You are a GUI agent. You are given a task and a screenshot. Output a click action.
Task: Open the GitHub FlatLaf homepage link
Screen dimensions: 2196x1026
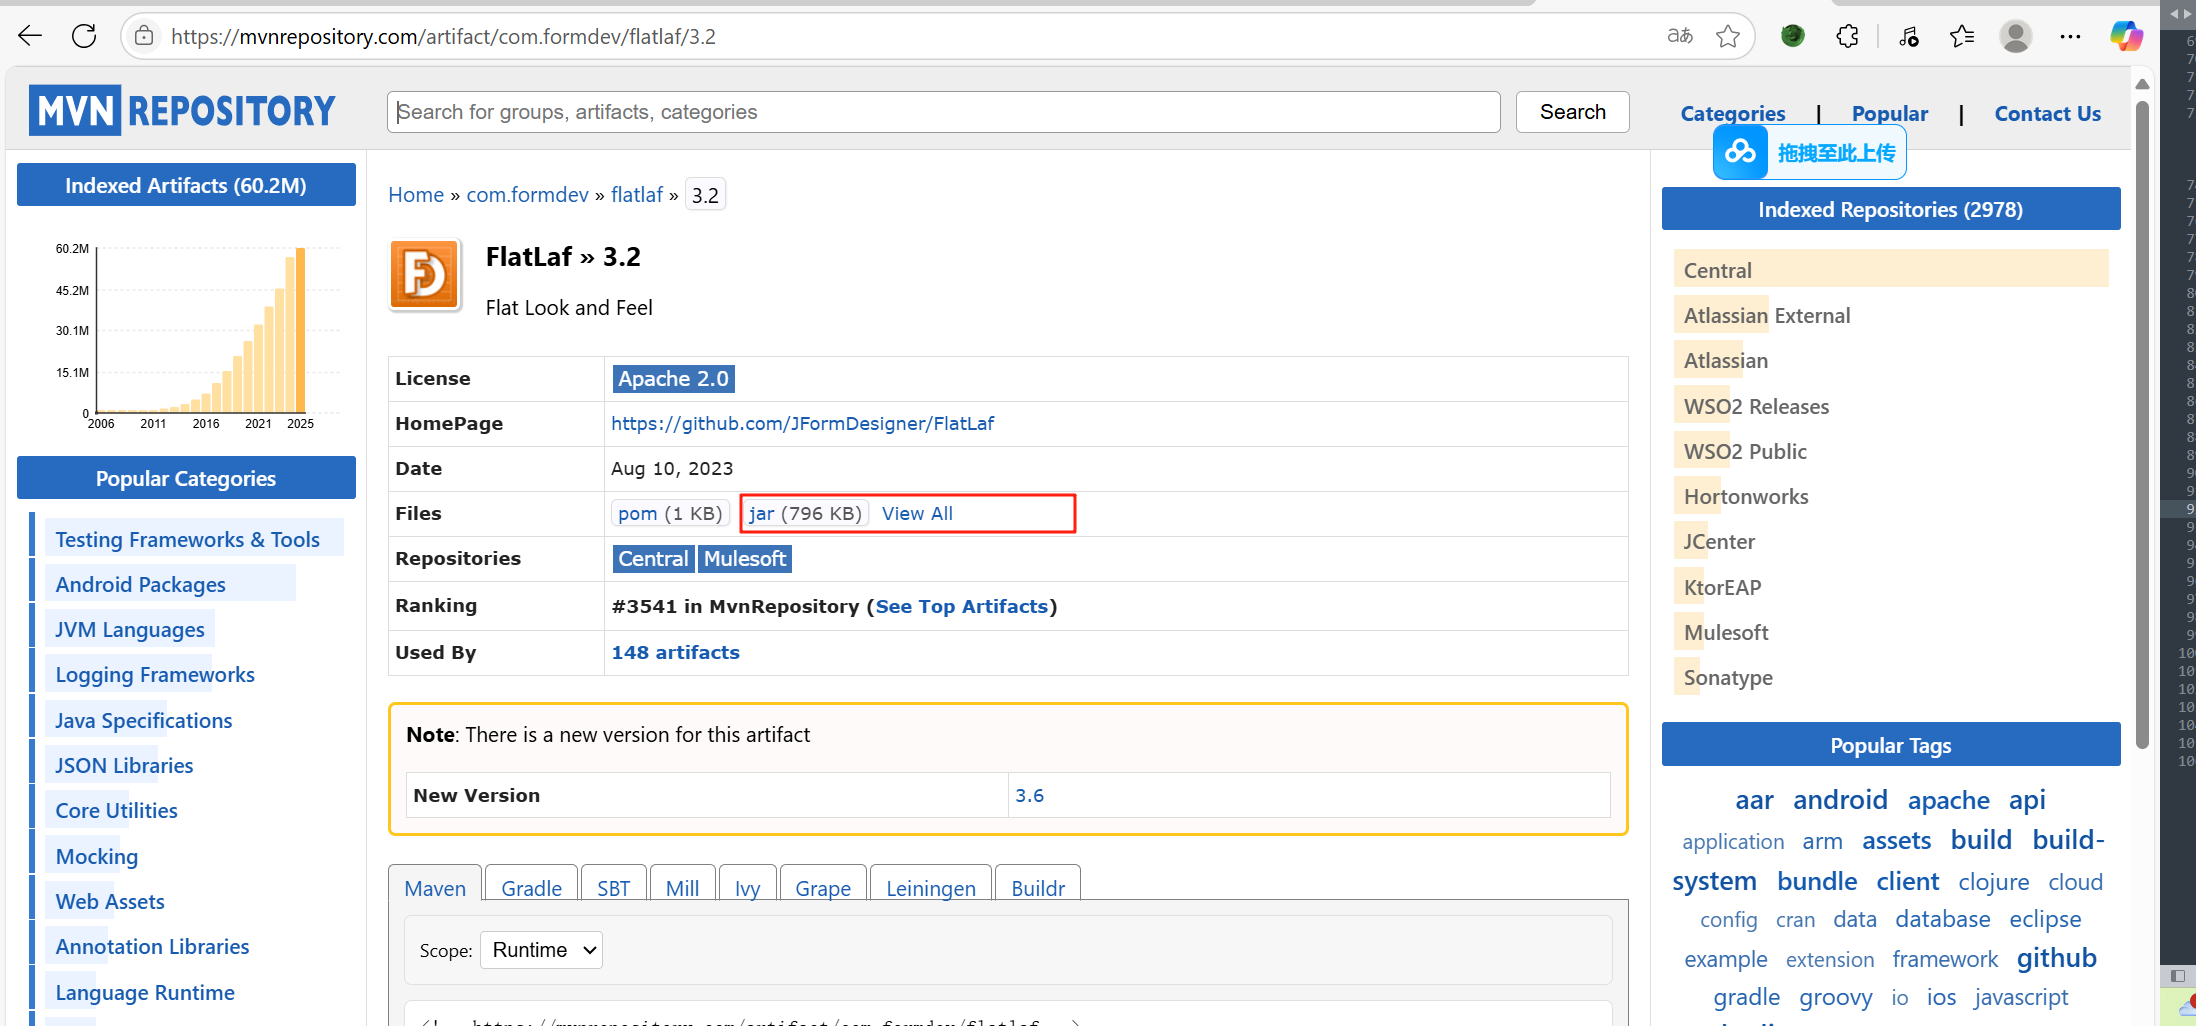pos(802,424)
